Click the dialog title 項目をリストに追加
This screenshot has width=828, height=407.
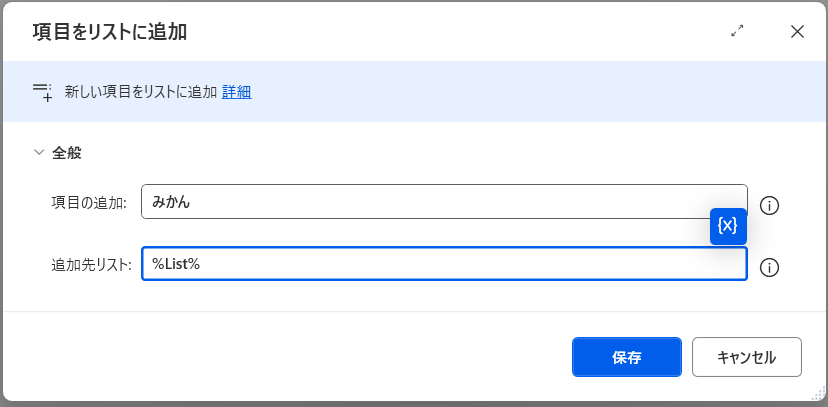(110, 32)
